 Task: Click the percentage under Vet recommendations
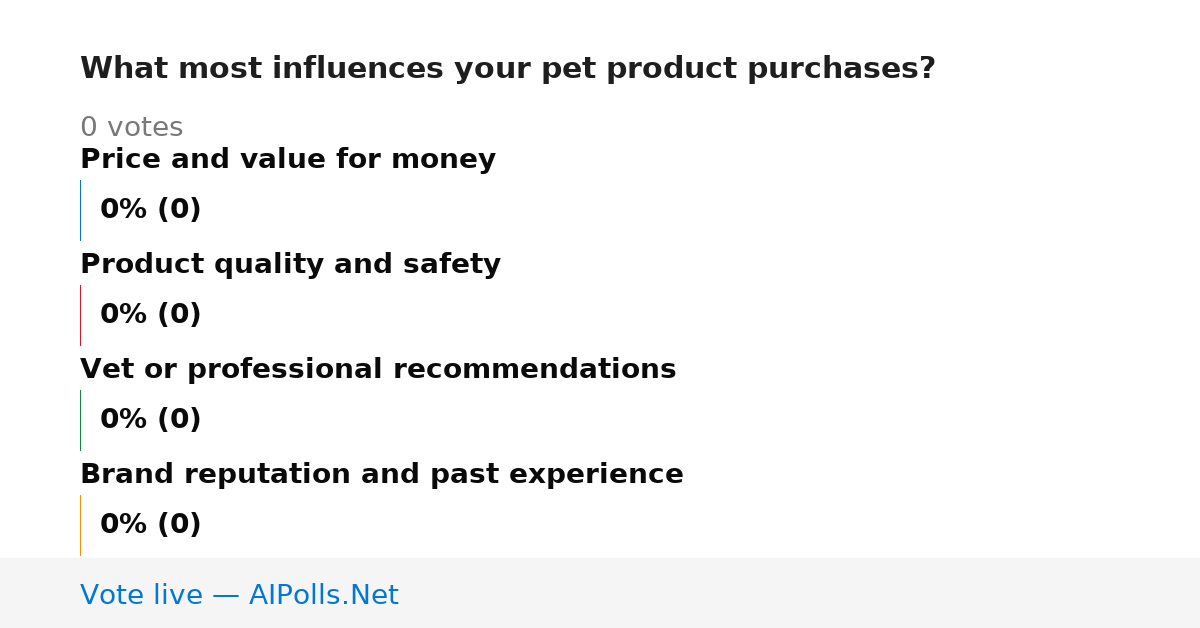[x=150, y=420]
